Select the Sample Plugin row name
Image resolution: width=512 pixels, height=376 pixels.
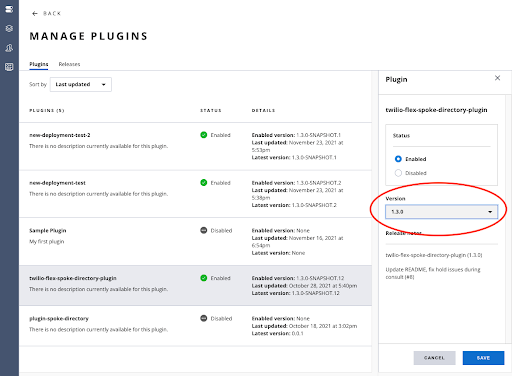(x=48, y=230)
